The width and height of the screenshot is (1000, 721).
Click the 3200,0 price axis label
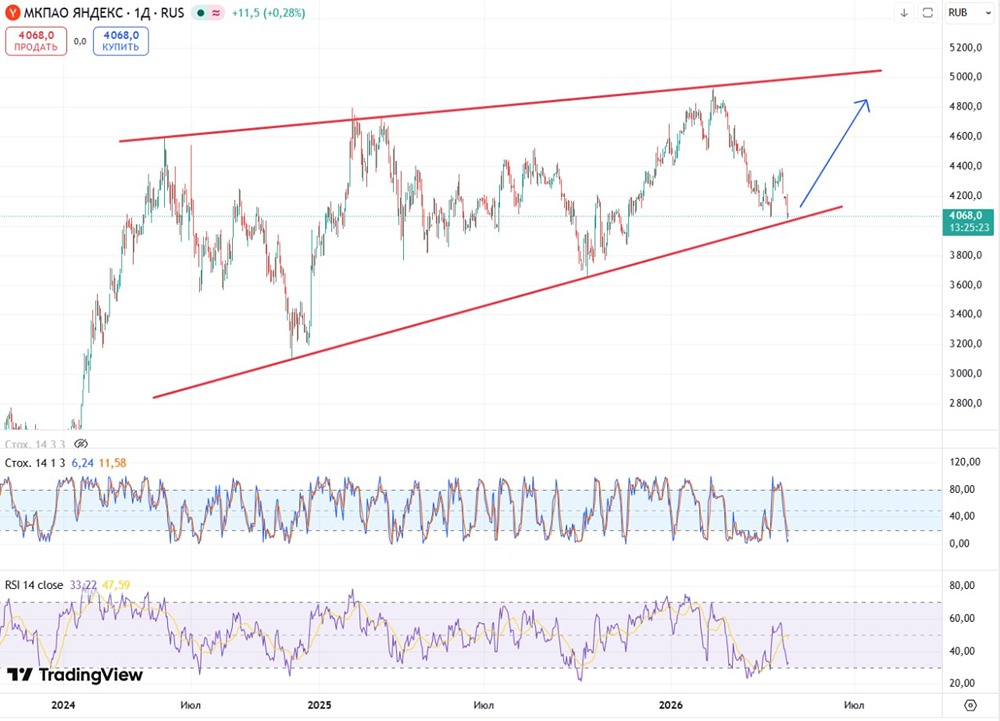[965, 344]
